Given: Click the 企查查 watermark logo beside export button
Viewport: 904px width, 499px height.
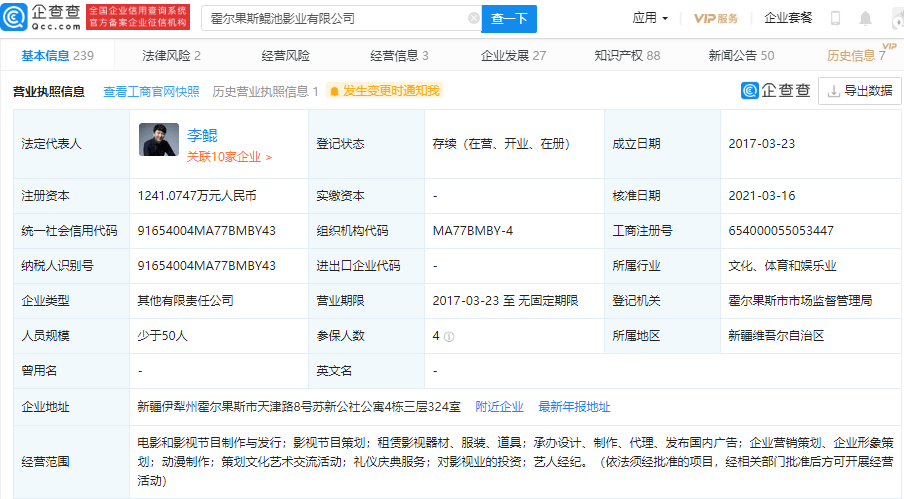Looking at the screenshot, I should point(775,91).
